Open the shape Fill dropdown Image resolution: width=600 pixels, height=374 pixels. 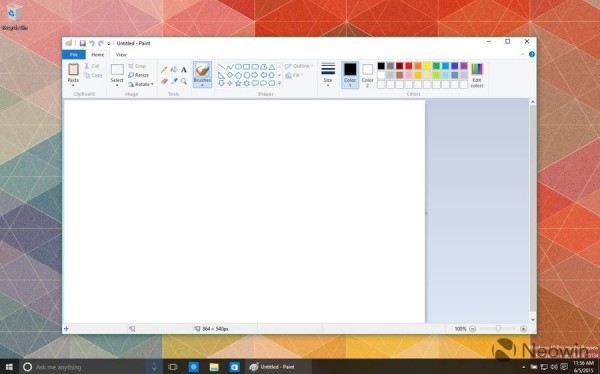point(294,75)
